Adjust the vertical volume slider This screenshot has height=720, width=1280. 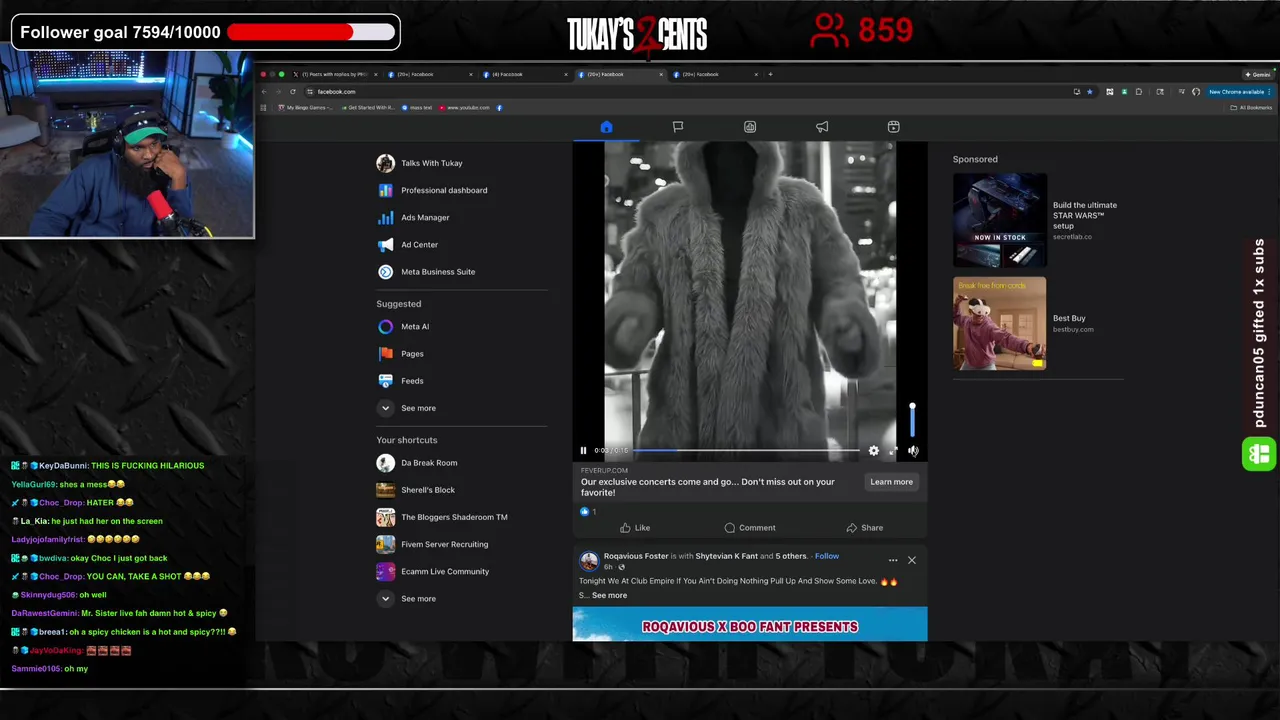point(912,420)
